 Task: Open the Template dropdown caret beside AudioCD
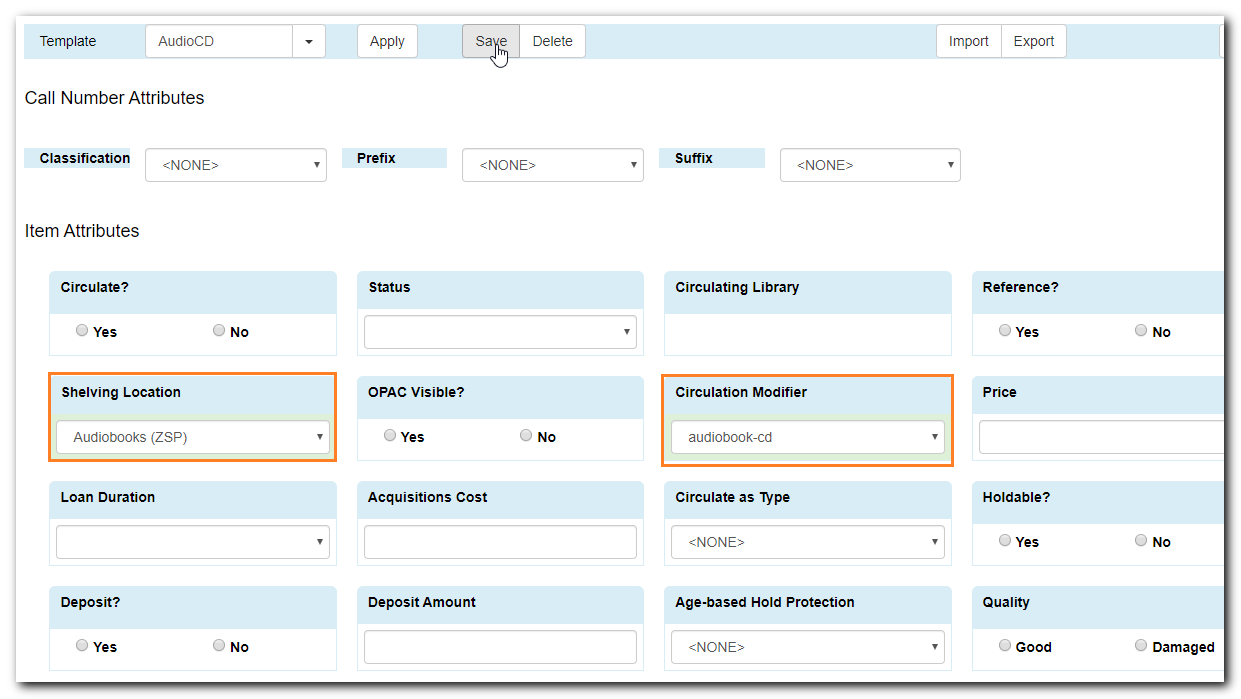(309, 41)
